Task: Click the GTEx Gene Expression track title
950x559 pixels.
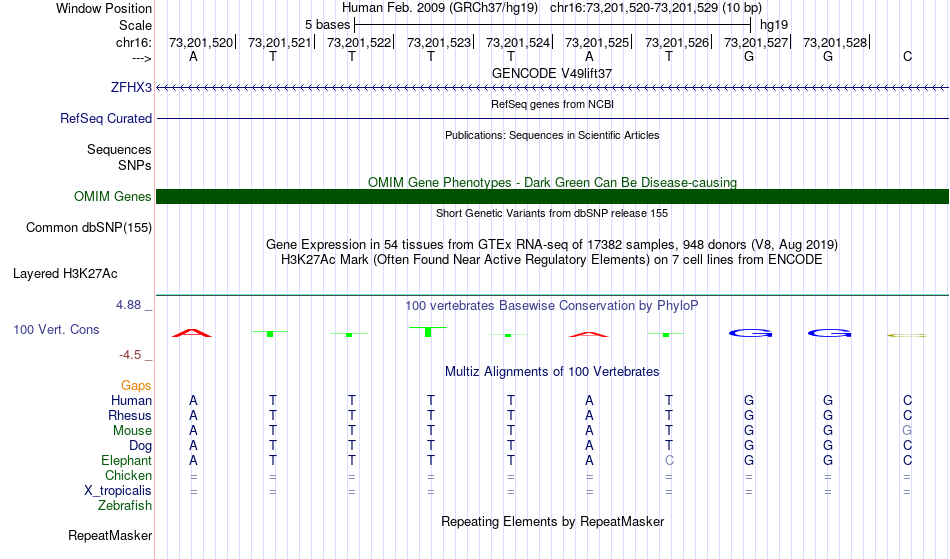Action: [x=552, y=245]
